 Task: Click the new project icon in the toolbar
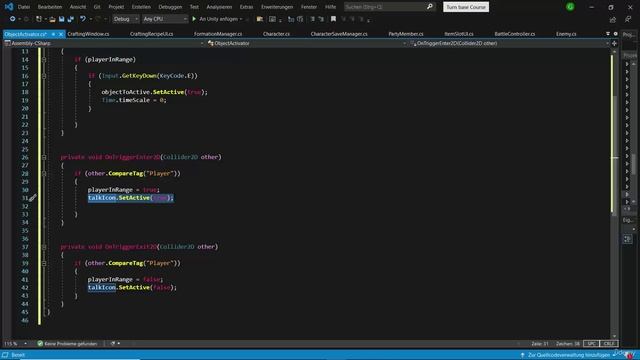pyautogui.click(x=39, y=19)
